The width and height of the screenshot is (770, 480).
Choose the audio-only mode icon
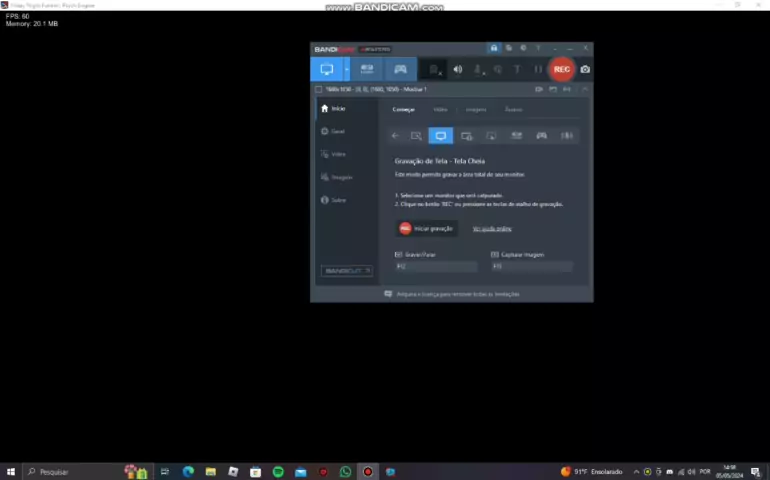[x=567, y=136]
